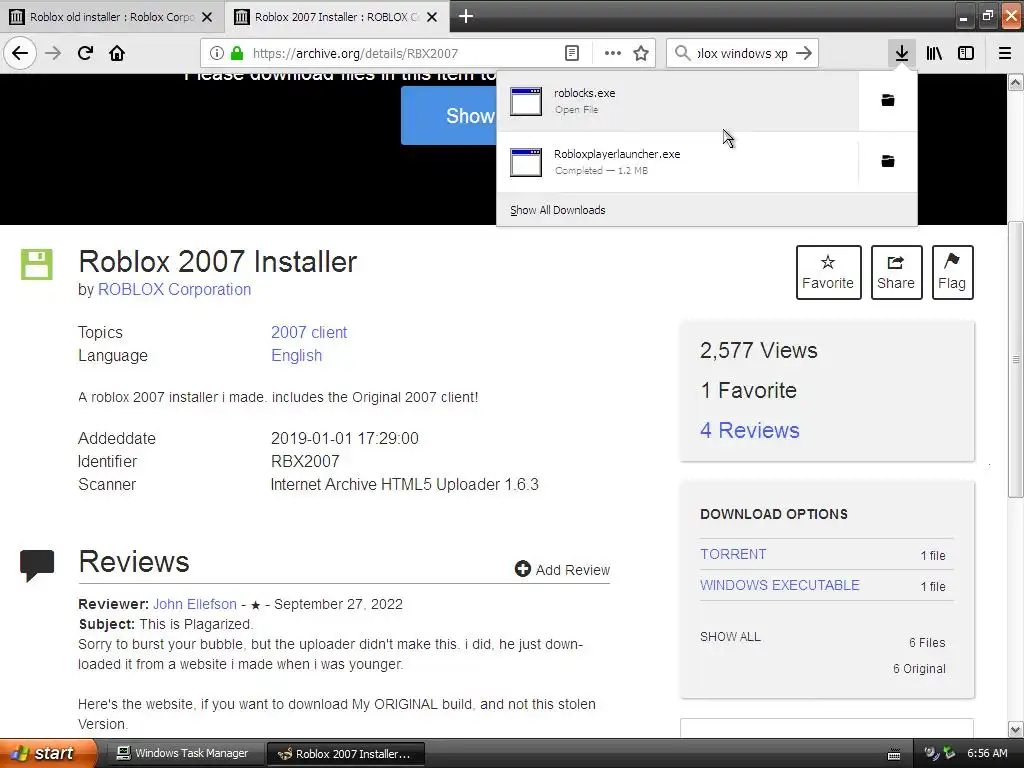
Task: Open containing folder for Robloxplayerlauncher.exe
Action: 888,161
